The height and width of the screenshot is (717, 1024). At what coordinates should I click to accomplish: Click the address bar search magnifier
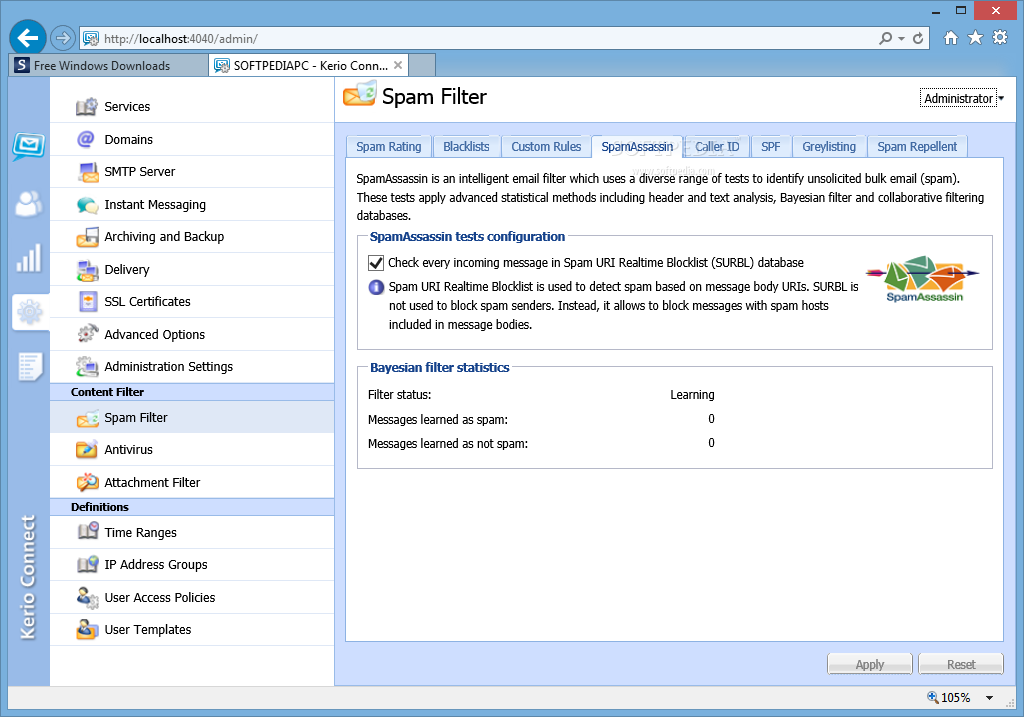coord(886,39)
